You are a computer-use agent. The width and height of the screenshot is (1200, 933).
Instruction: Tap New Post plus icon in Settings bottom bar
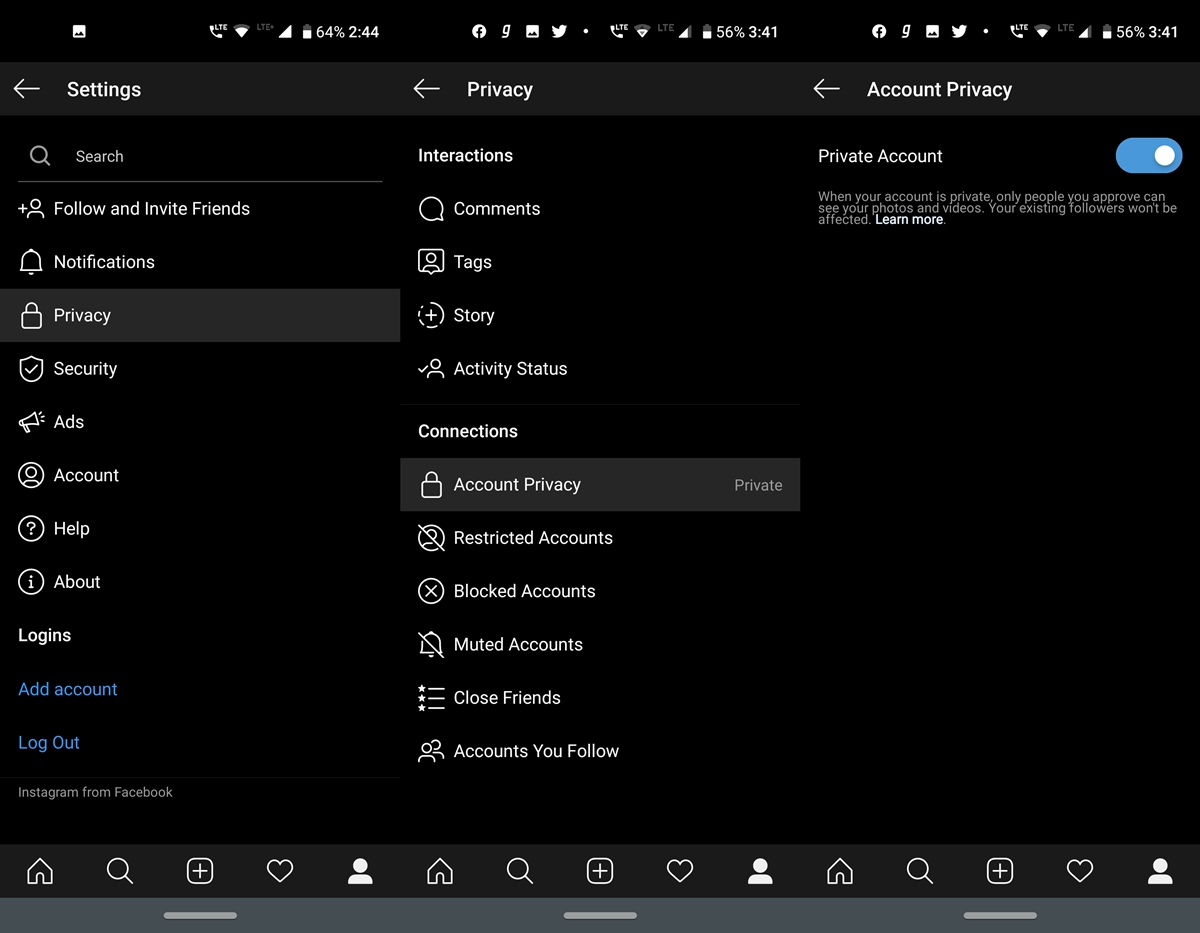pyautogui.click(x=200, y=871)
